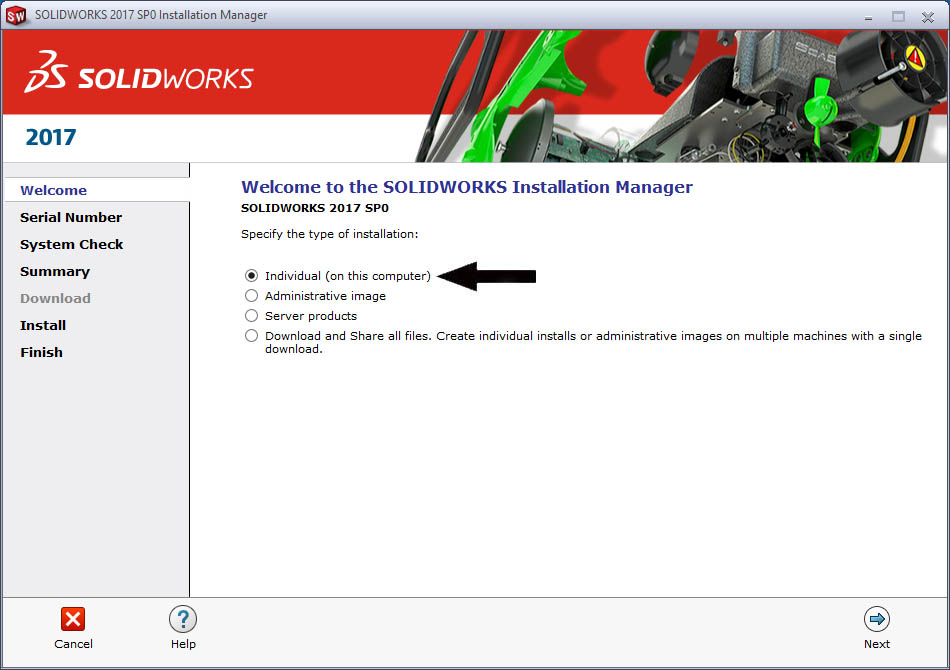
Task: Click the 'Welcome to the SOLIDWORKS Installation Manager' heading
Action: point(467,187)
